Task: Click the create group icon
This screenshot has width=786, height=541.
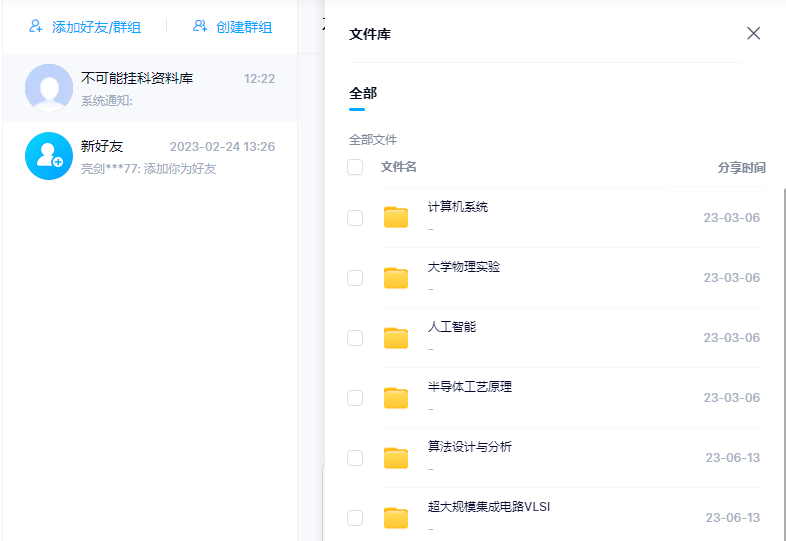Action: (200, 26)
